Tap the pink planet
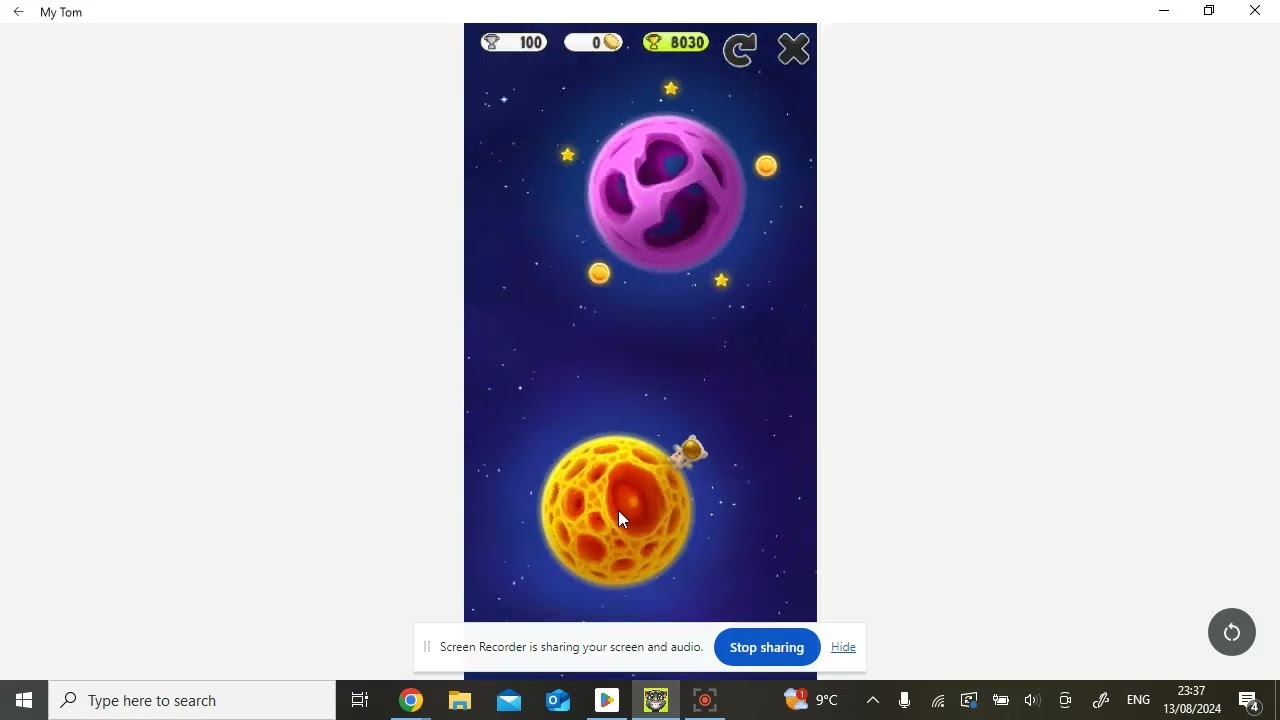Screen dimensions: 1280x720 pos(666,193)
